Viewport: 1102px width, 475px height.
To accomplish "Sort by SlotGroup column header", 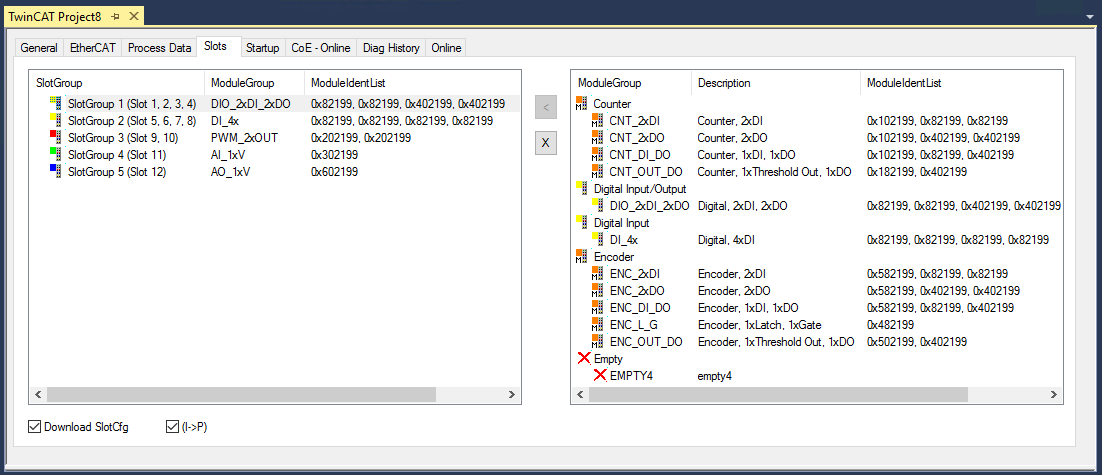I will coord(117,82).
